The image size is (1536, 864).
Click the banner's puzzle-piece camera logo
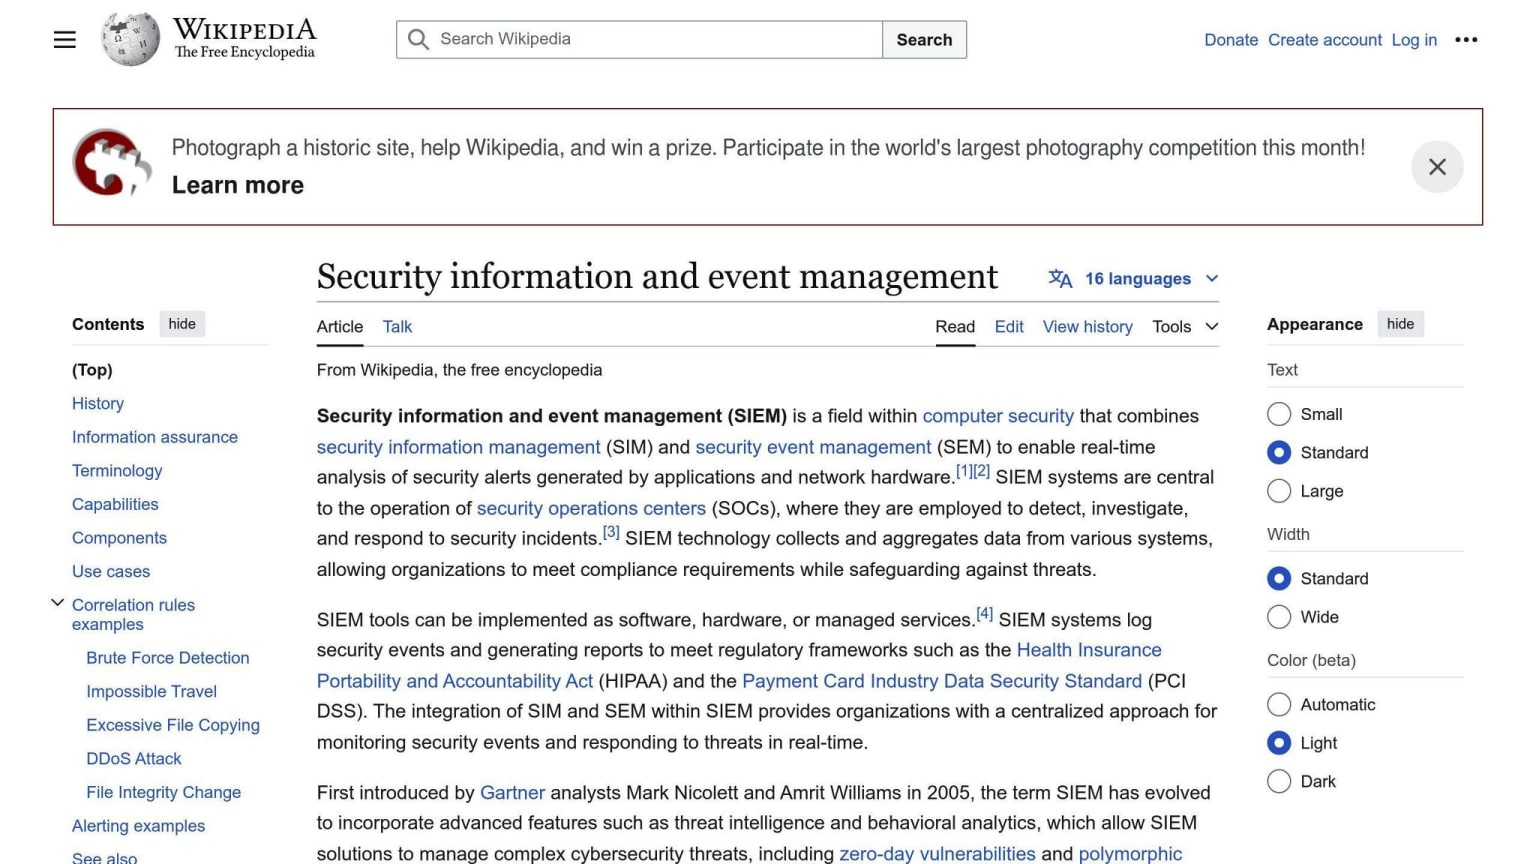click(x=111, y=163)
